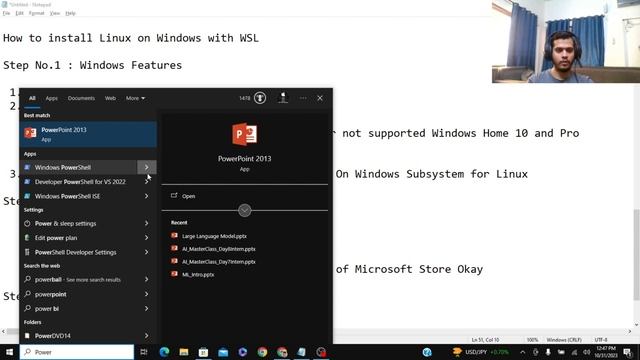The height and width of the screenshot is (360, 640).
Task: Expand PowerShell Developer Settings chevron
Action: point(147,252)
